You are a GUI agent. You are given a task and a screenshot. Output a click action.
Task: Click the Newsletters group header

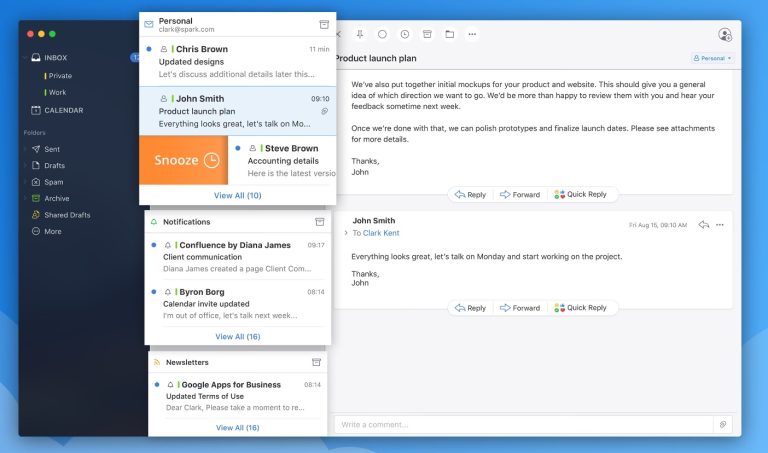(238, 362)
